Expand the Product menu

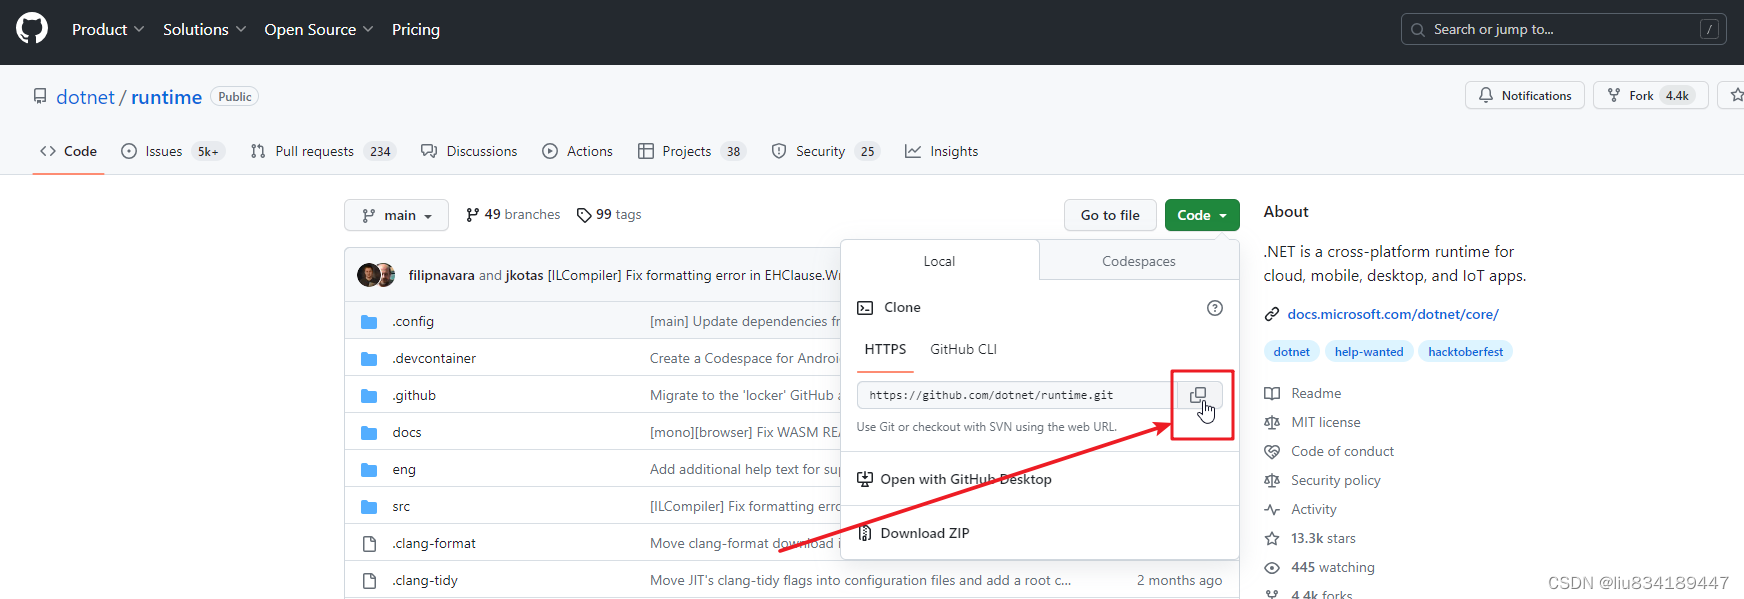click(x=108, y=30)
